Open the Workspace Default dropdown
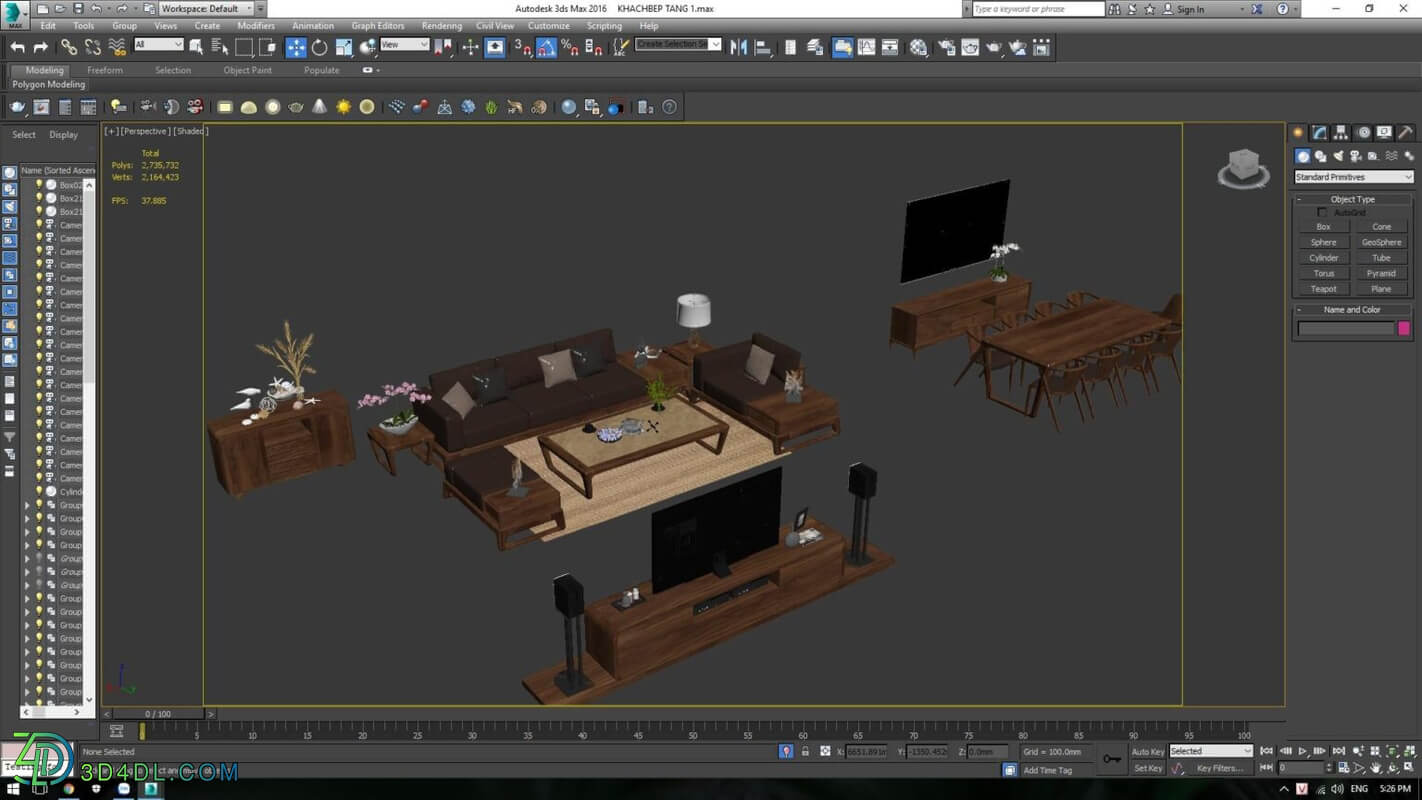1422x800 pixels. click(207, 8)
